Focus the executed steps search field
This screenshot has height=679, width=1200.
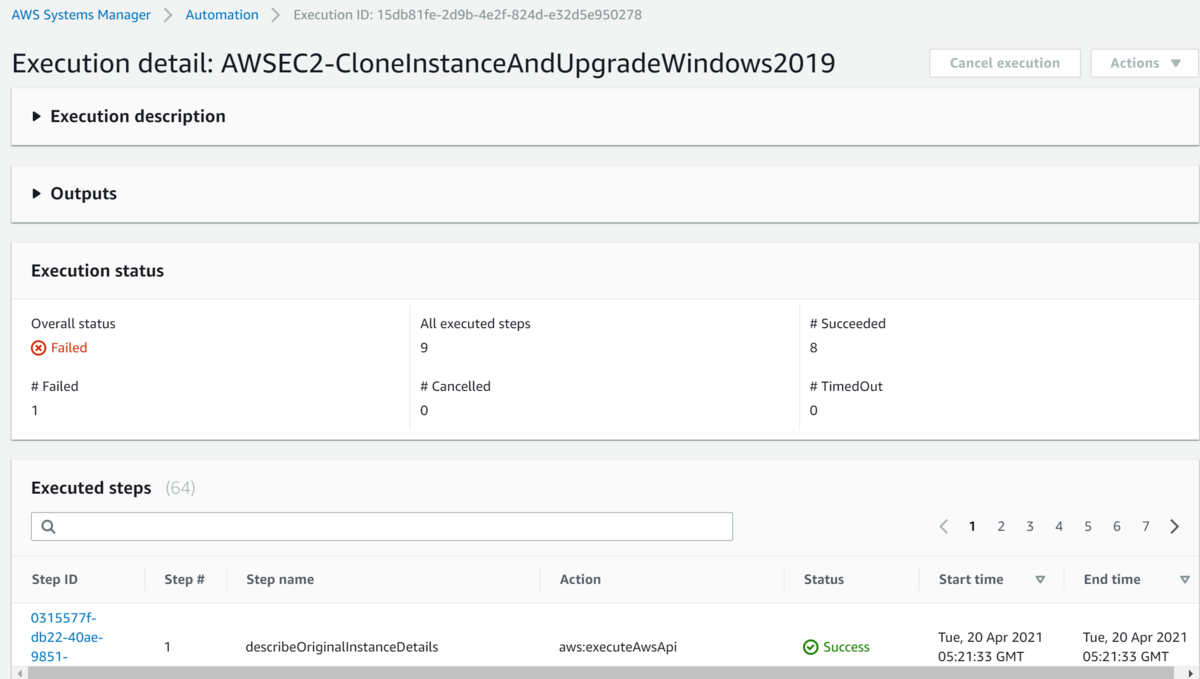tap(382, 527)
